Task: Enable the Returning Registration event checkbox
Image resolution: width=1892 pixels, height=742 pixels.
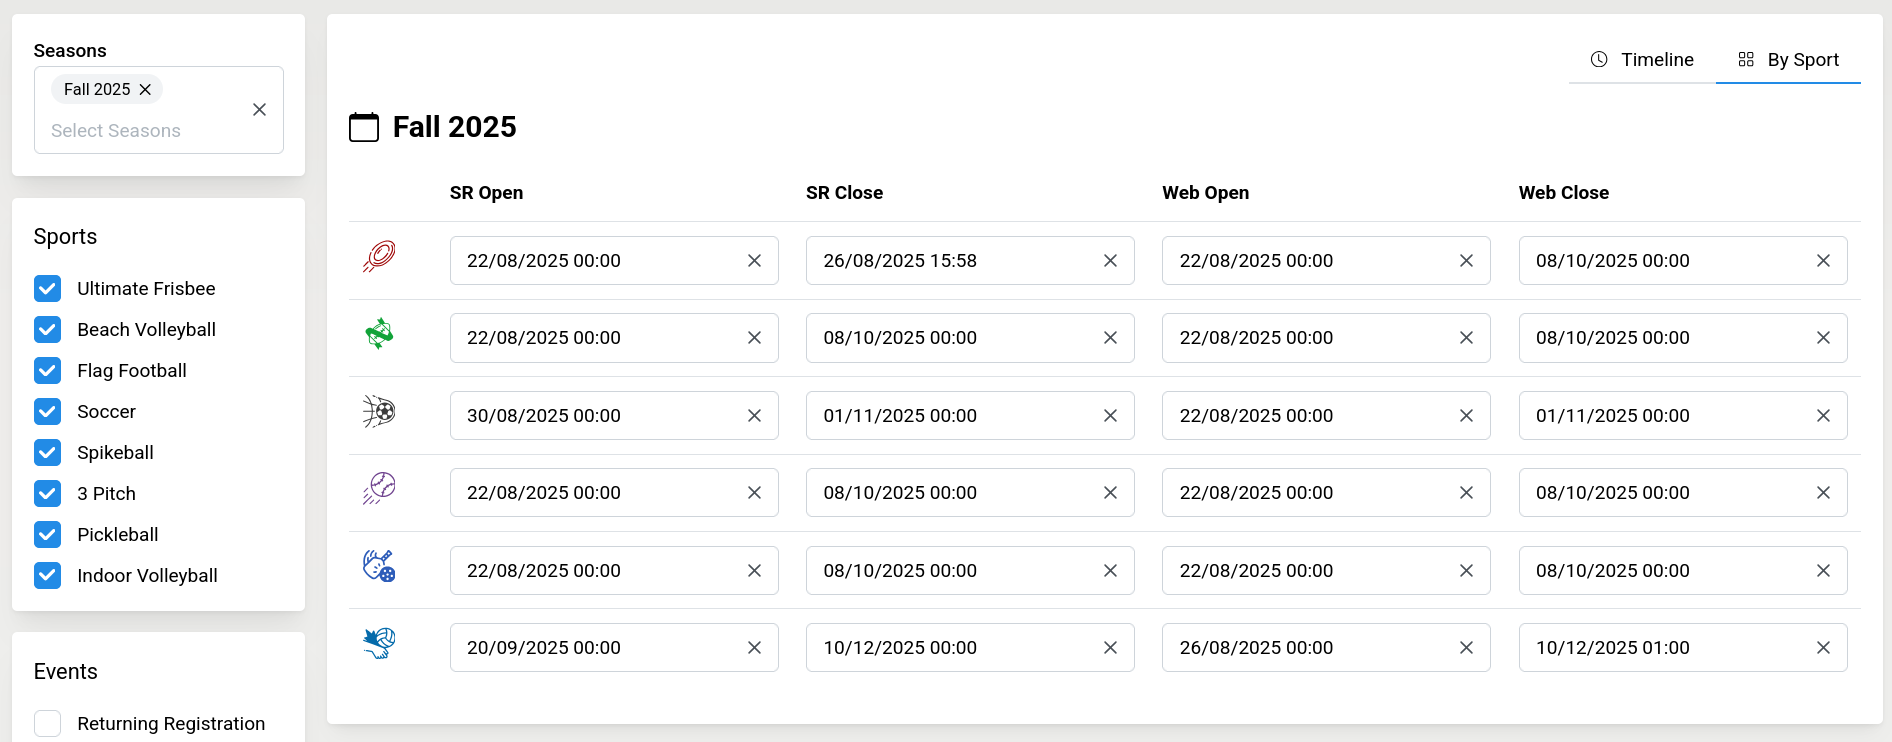Action: (47, 724)
